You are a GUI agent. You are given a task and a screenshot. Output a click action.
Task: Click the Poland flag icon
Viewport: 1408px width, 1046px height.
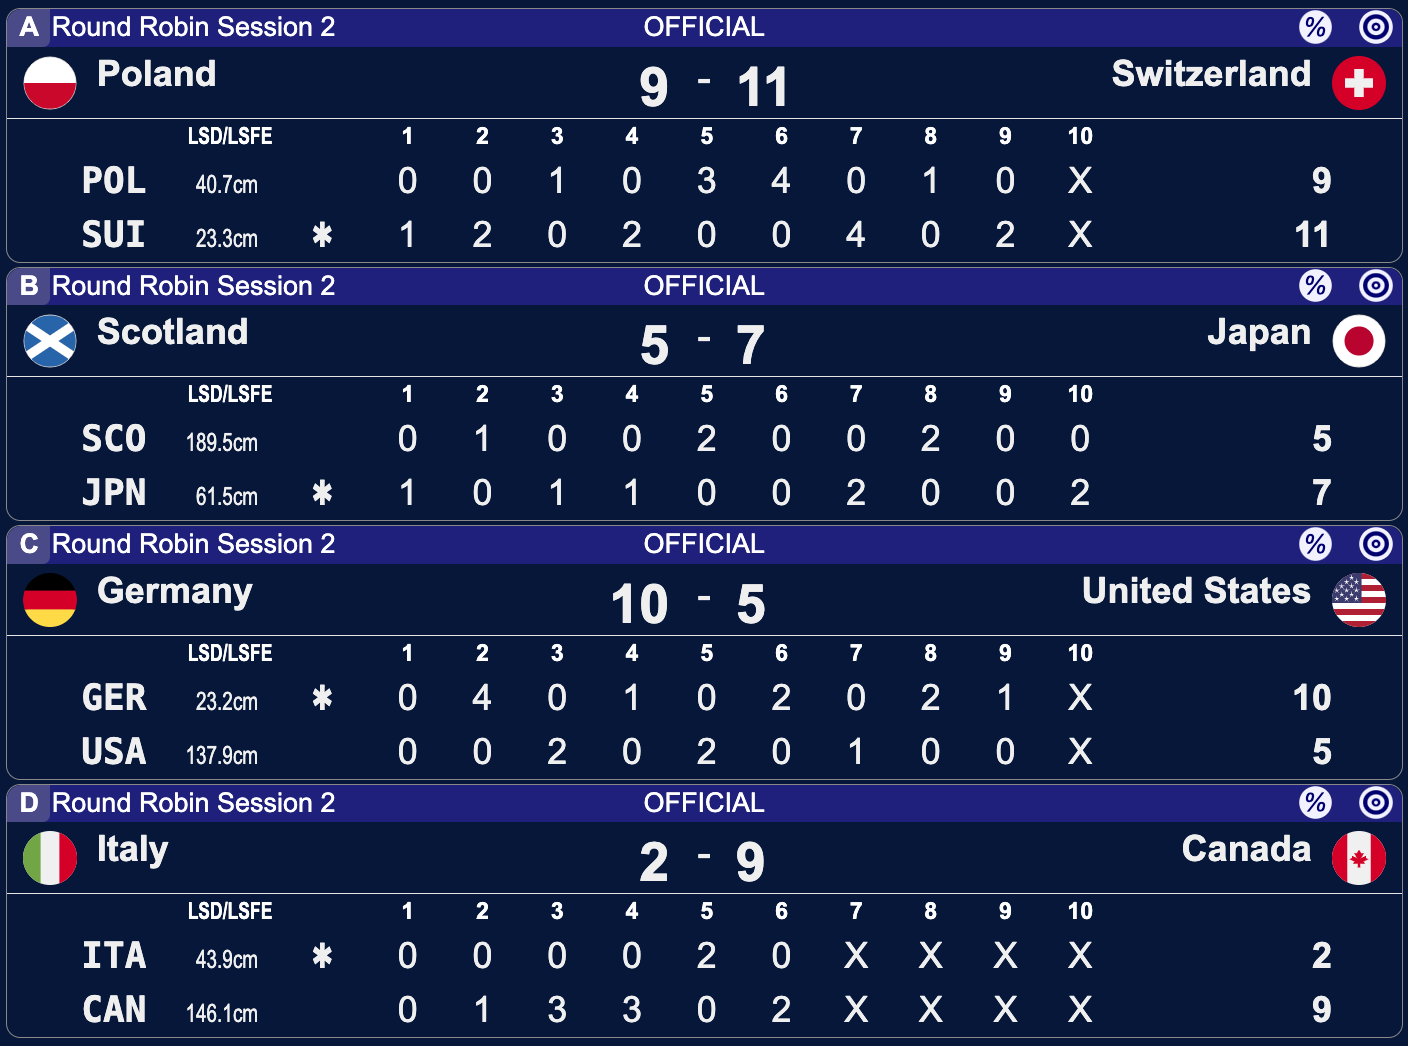(50, 83)
